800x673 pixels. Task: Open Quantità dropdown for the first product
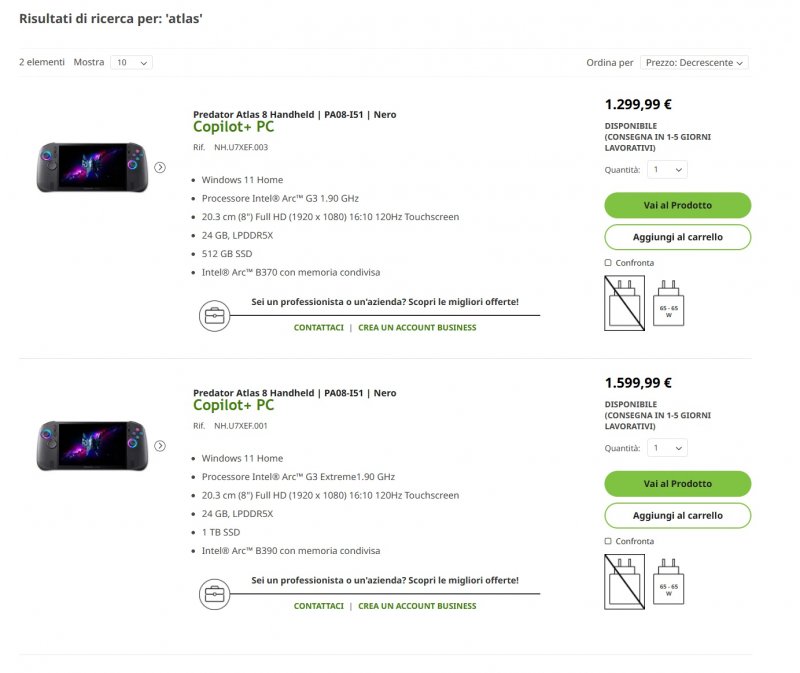667,169
